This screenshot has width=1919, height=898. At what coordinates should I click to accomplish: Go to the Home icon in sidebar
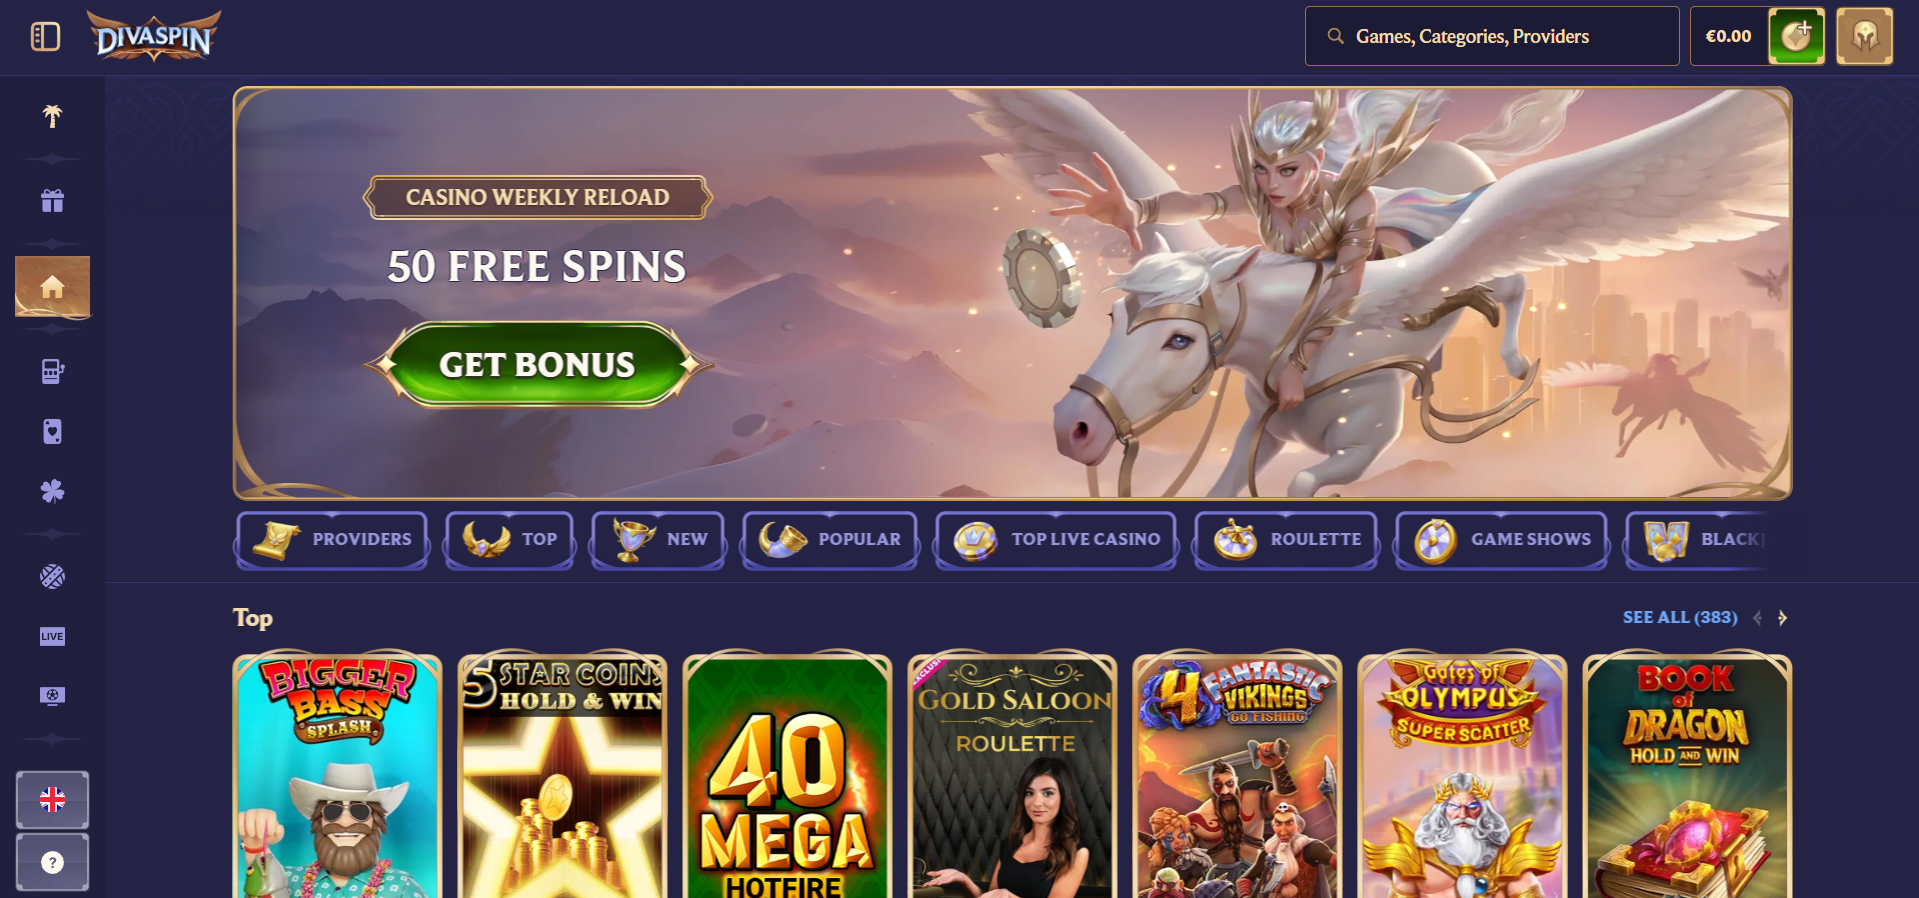(x=52, y=287)
